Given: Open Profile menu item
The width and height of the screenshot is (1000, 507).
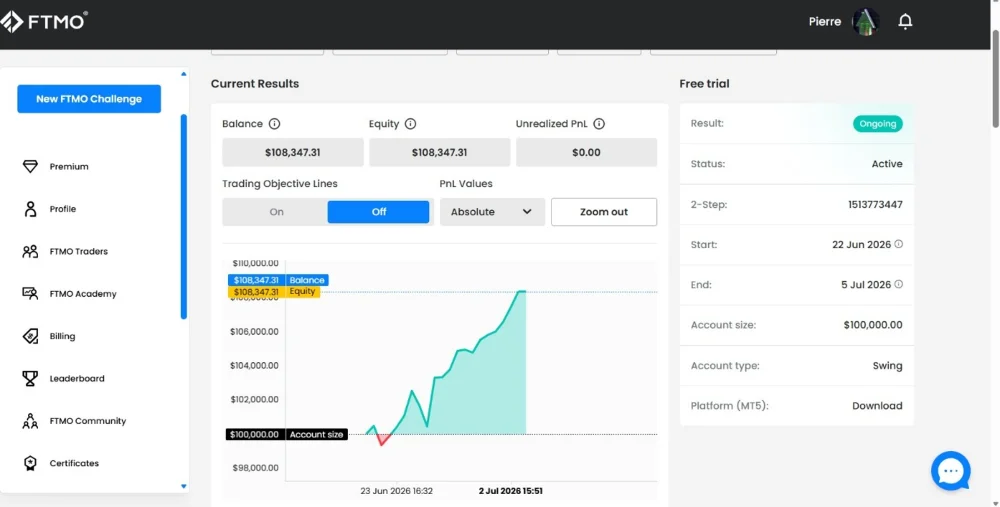Looking at the screenshot, I should click(62, 209).
